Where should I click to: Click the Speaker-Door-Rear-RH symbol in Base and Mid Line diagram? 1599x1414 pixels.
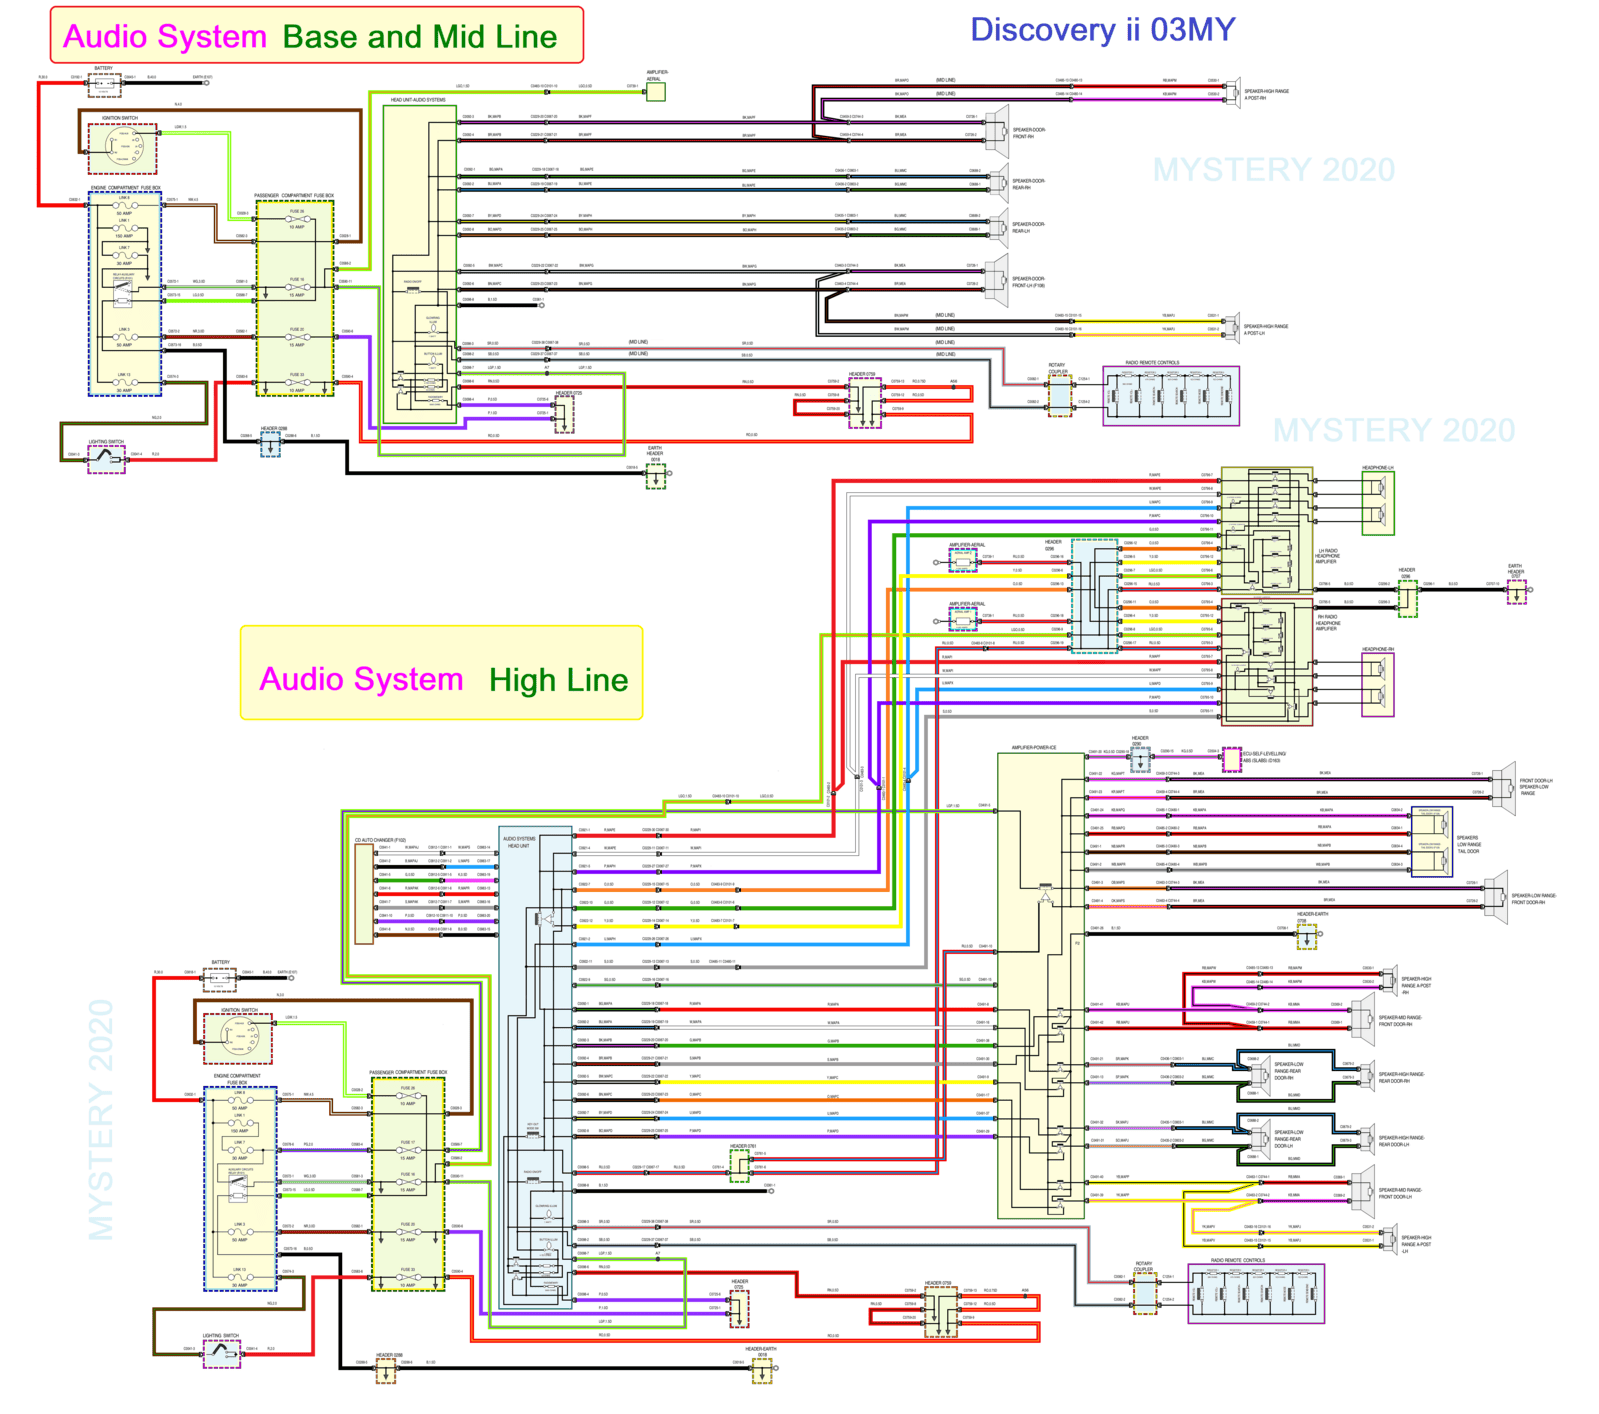tap(998, 182)
